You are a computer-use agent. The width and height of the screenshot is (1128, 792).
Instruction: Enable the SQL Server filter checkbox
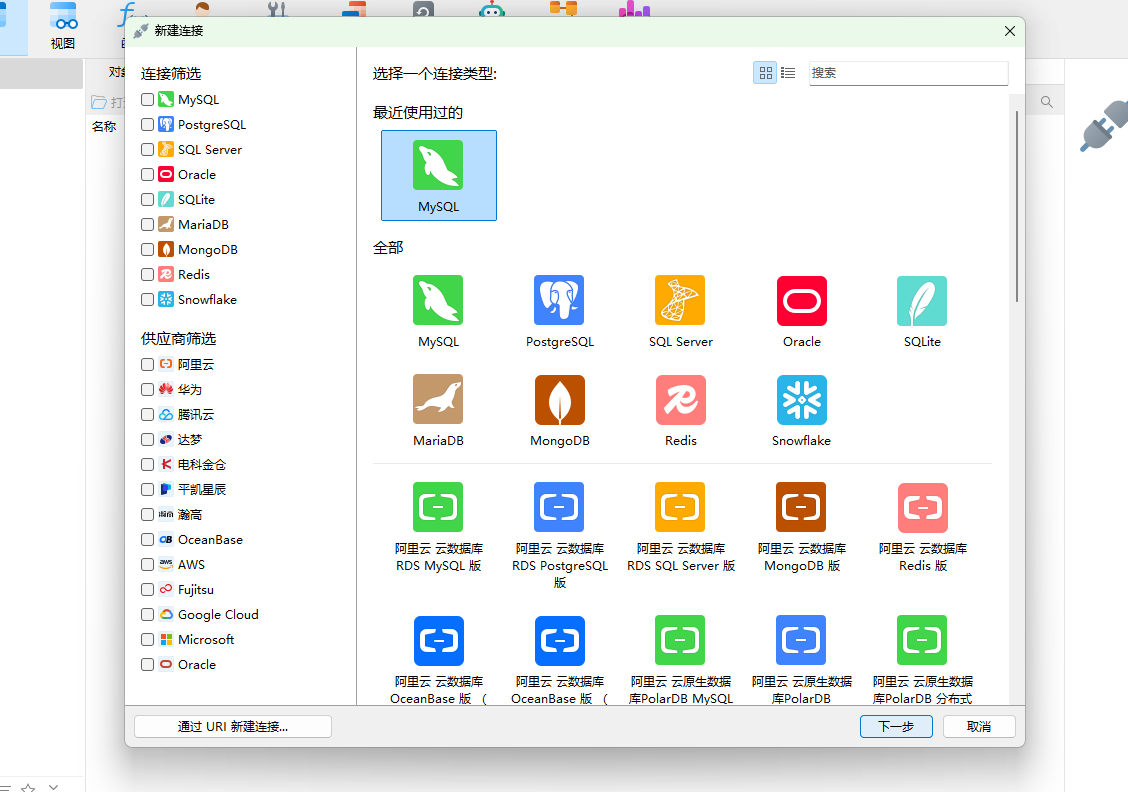pyautogui.click(x=147, y=149)
